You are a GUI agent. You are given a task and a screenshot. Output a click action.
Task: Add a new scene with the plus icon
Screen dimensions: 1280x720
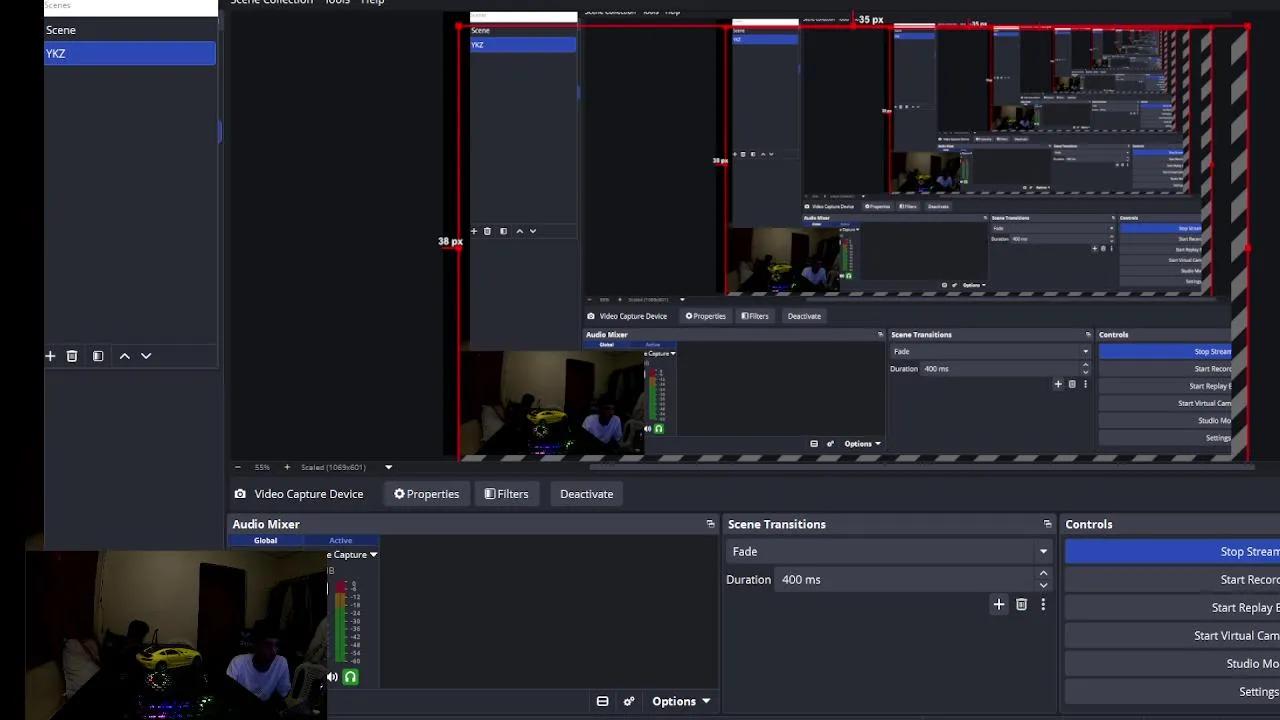[x=50, y=356]
